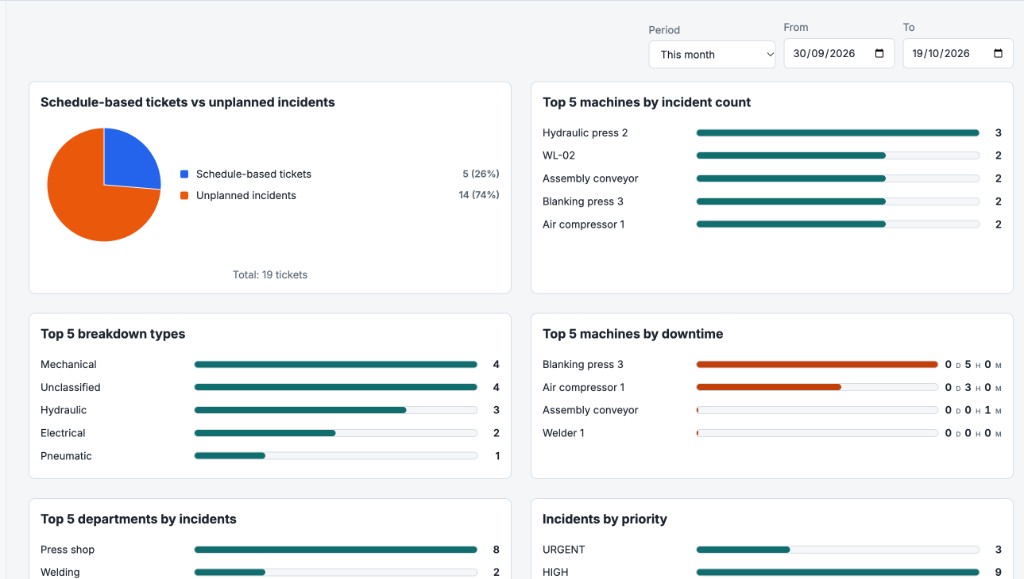Click the Air compressor 1 orange downtime bar
The height and width of the screenshot is (579, 1024).
(x=769, y=387)
